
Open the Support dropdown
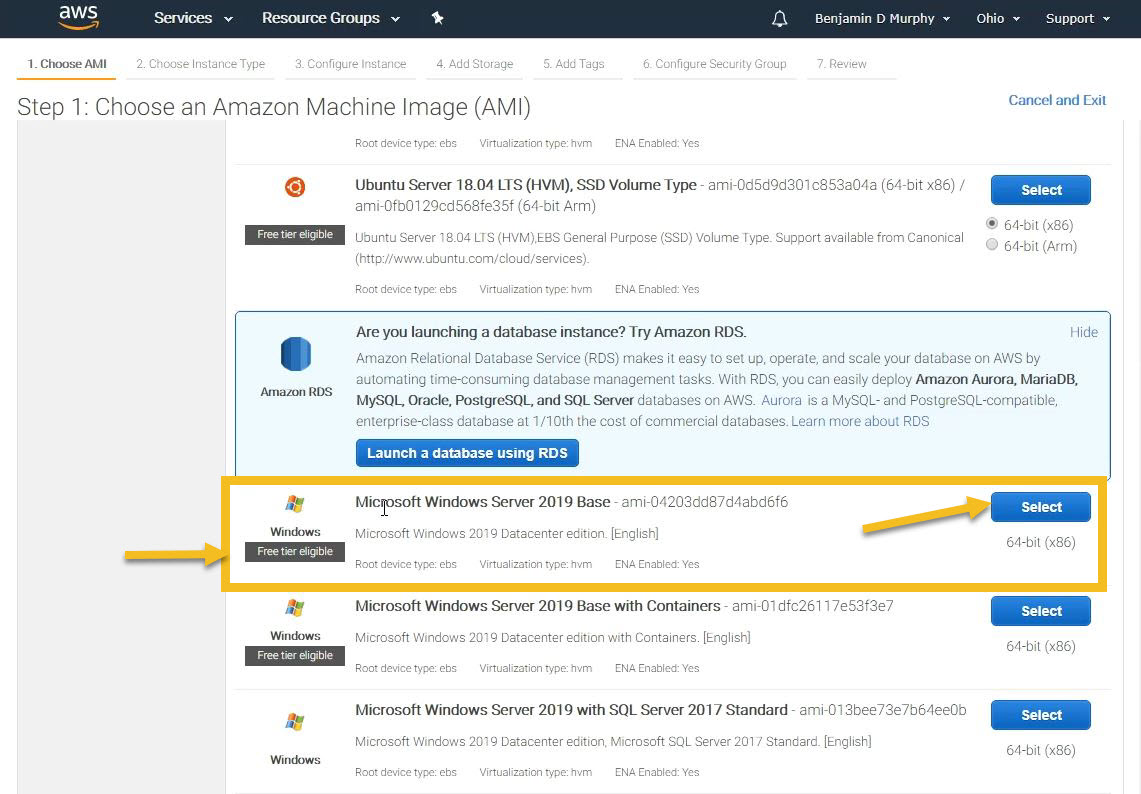[1078, 18]
